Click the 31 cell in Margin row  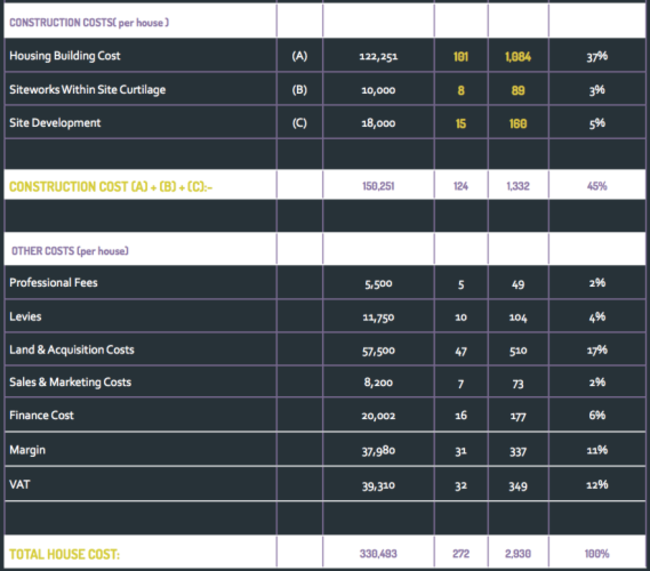(x=461, y=451)
